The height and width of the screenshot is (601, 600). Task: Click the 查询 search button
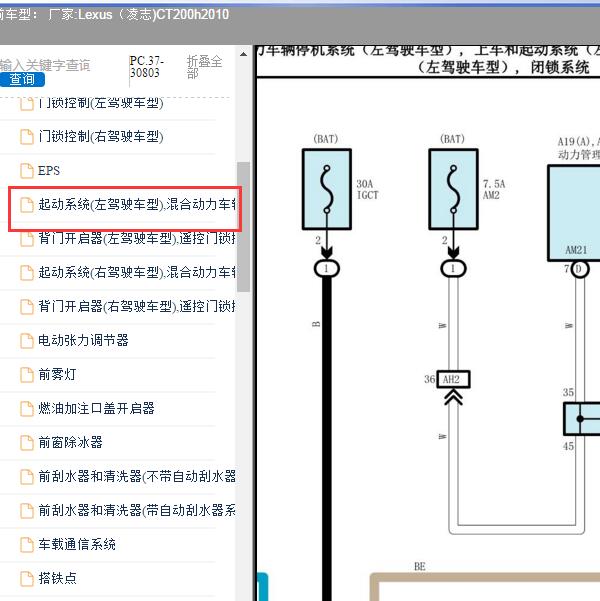[x=22, y=79]
